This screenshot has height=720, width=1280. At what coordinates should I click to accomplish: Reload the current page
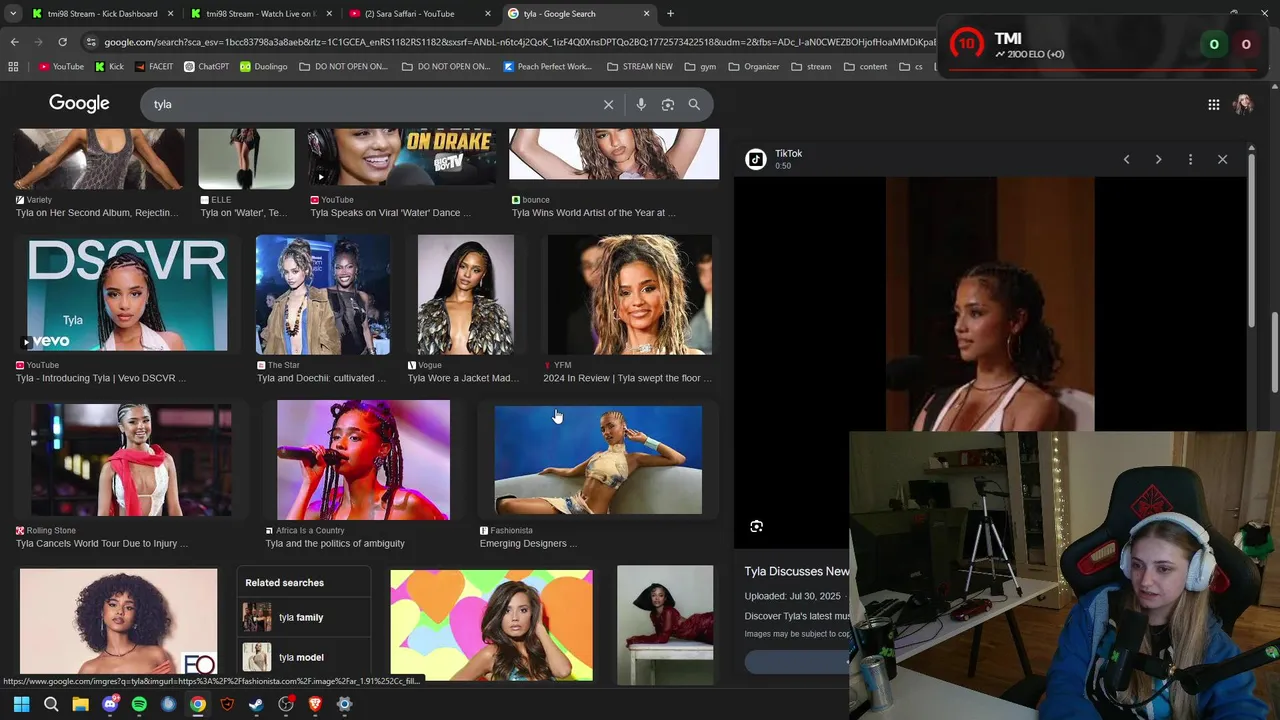coord(62,42)
